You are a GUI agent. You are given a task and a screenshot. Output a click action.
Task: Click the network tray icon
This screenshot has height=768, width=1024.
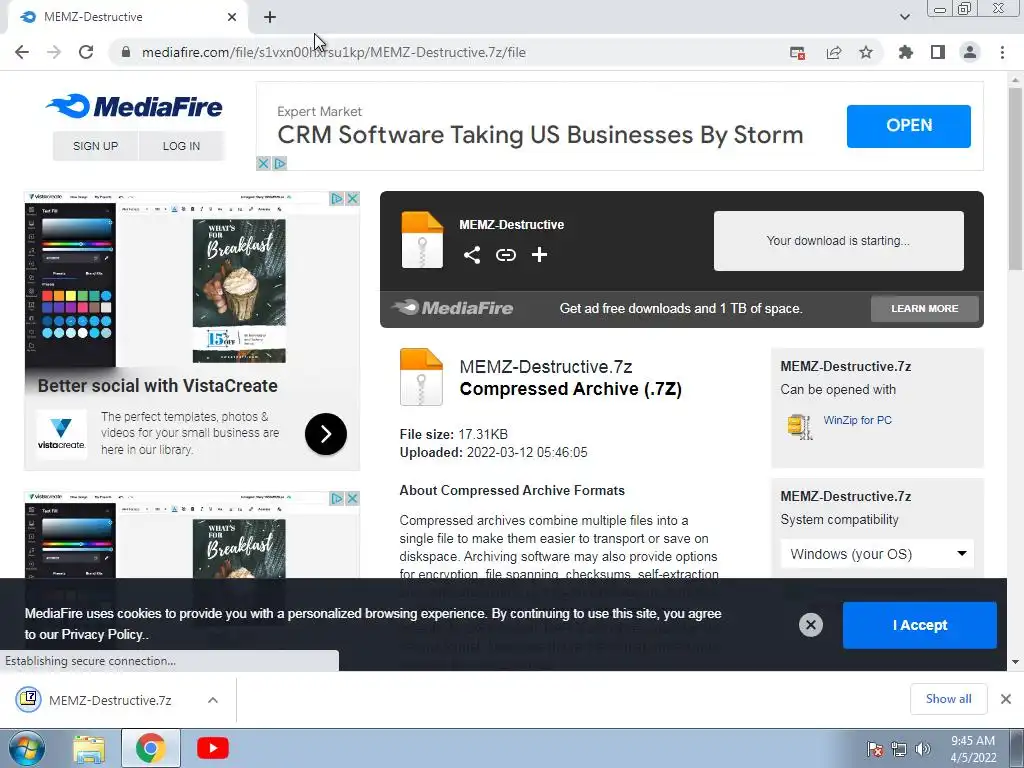[x=899, y=749]
